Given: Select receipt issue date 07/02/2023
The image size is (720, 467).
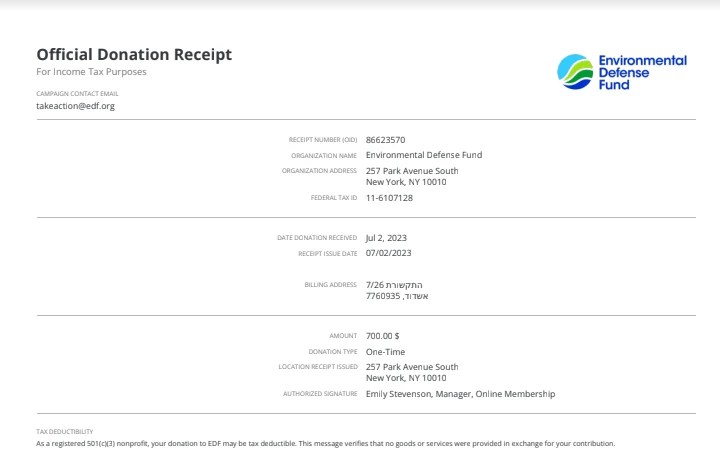Looking at the screenshot, I should tap(388, 253).
